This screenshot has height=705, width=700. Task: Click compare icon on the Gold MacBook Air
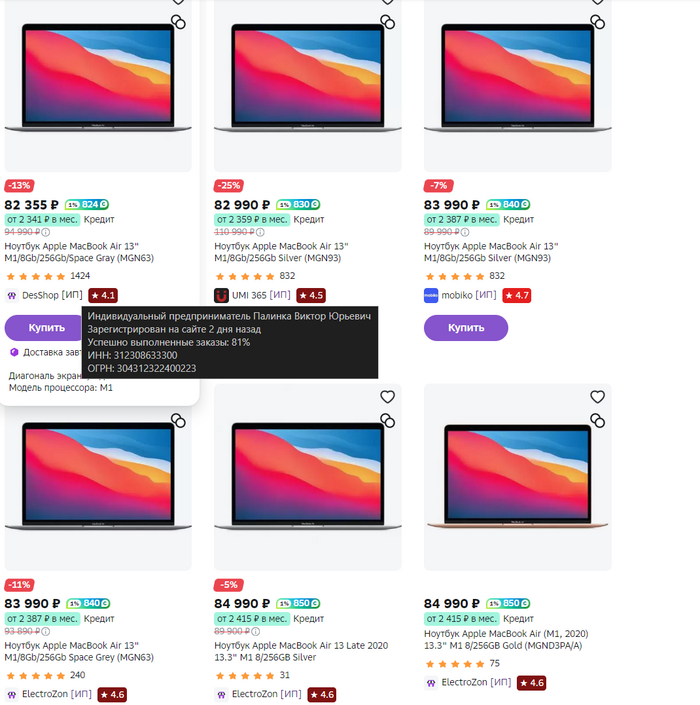click(597, 421)
